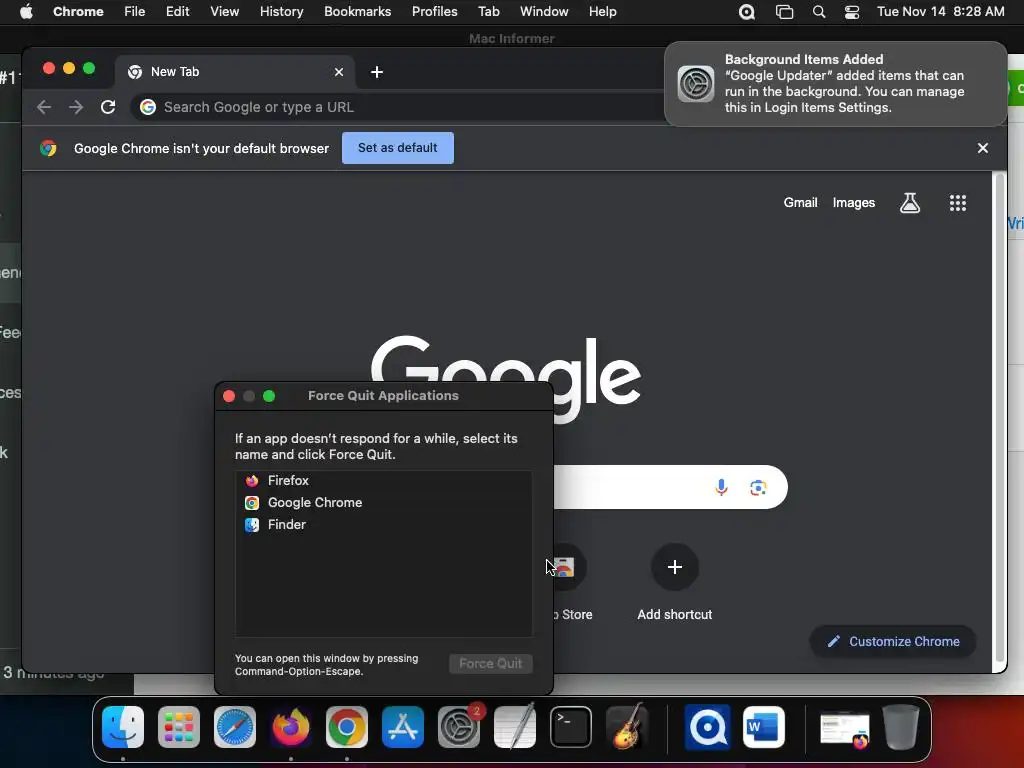Open the Profiles menu
Viewport: 1024px width, 768px height.
click(434, 12)
